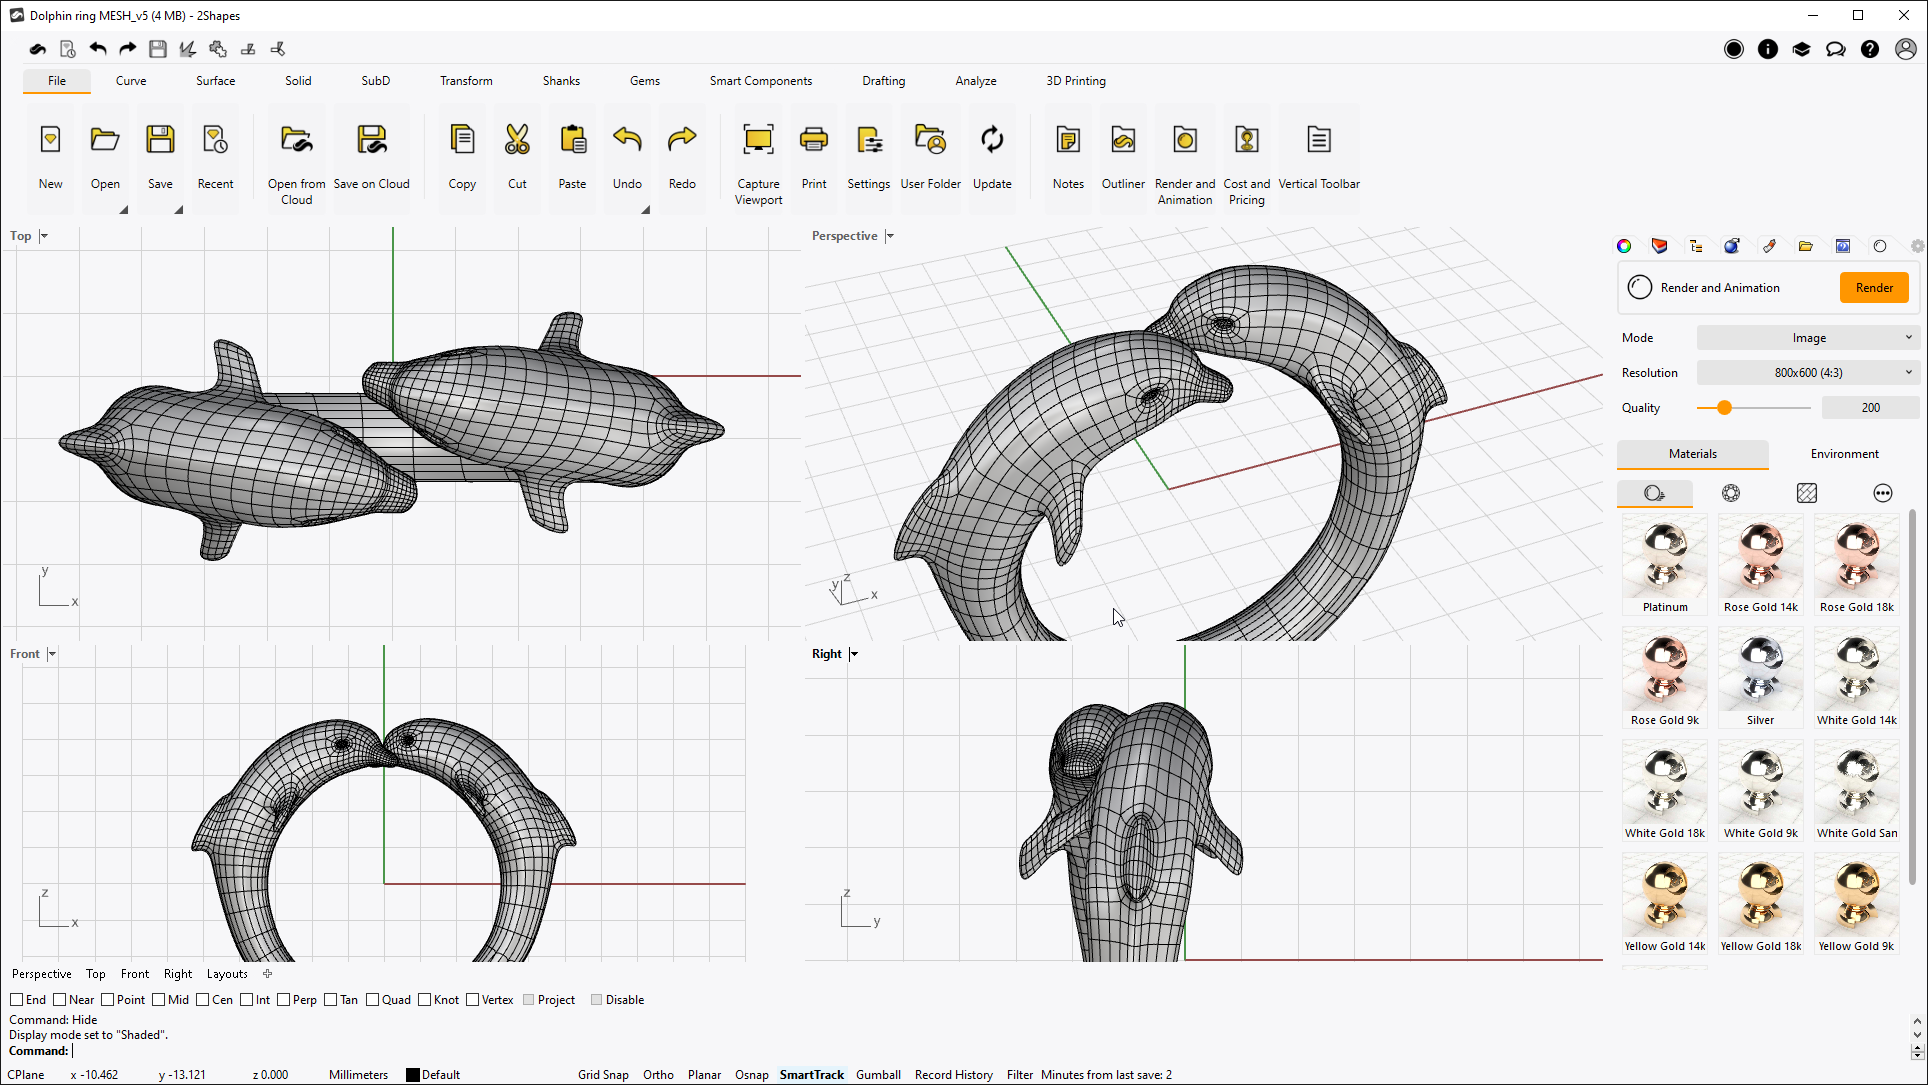The height and width of the screenshot is (1085, 1928).
Task: Open the user account icon
Action: (1906, 49)
